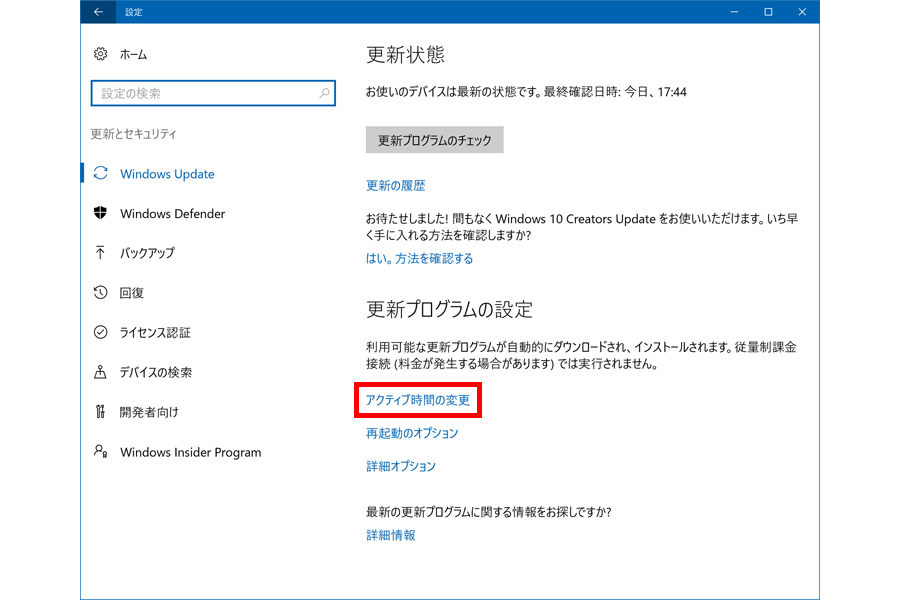Open 再起動のオプション link
Screen dimensions: 900x600
pyautogui.click(x=412, y=433)
